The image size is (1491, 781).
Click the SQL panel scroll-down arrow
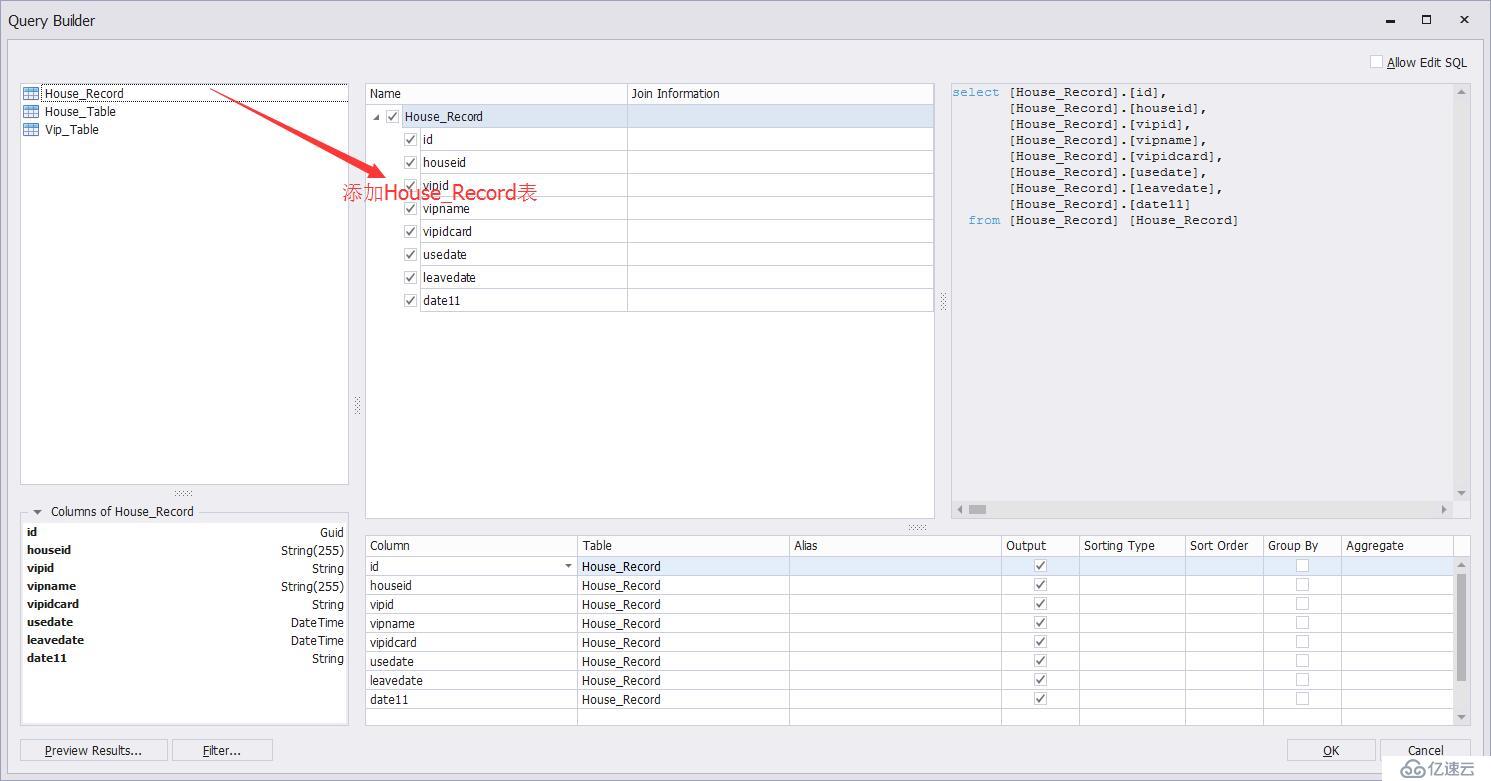pos(1462,492)
